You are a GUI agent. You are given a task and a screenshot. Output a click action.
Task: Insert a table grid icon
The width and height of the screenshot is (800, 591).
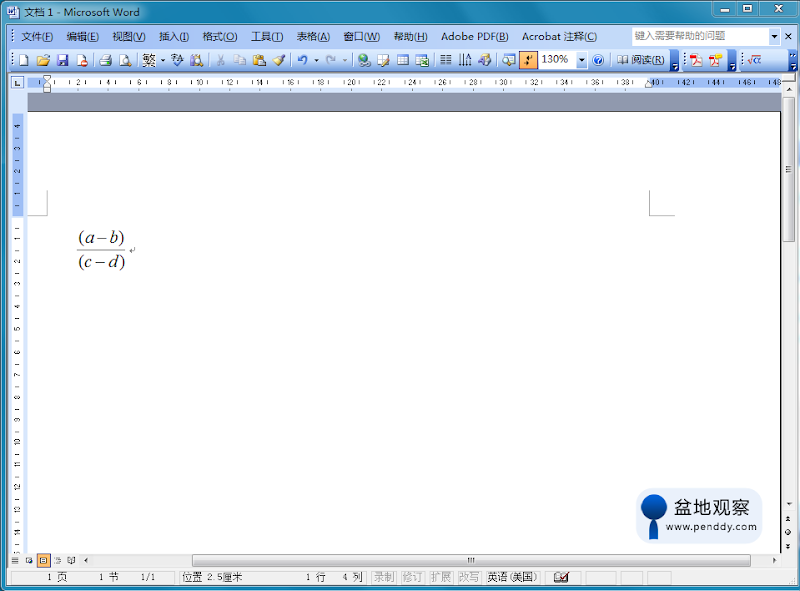[403, 60]
